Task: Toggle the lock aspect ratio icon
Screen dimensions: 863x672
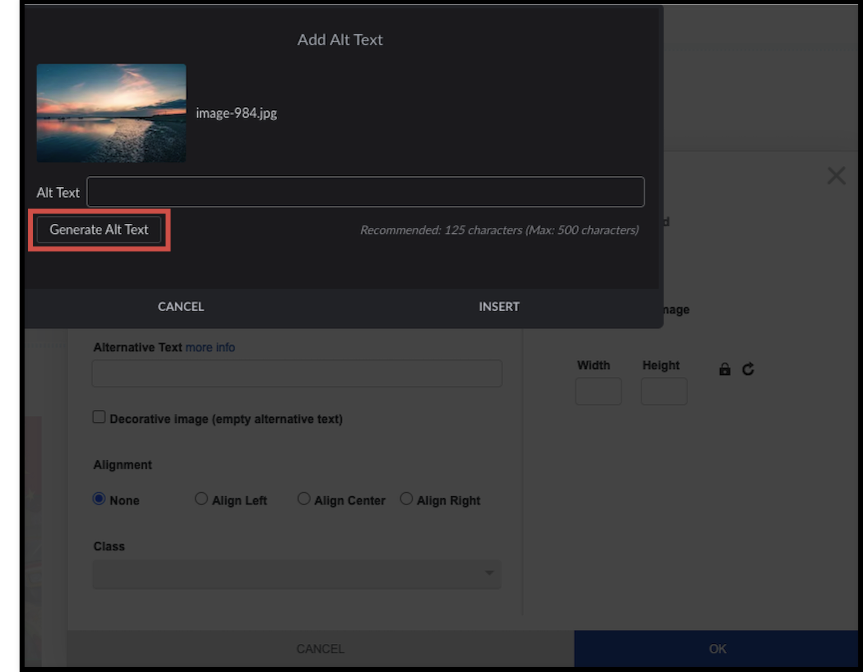Action: 725,369
